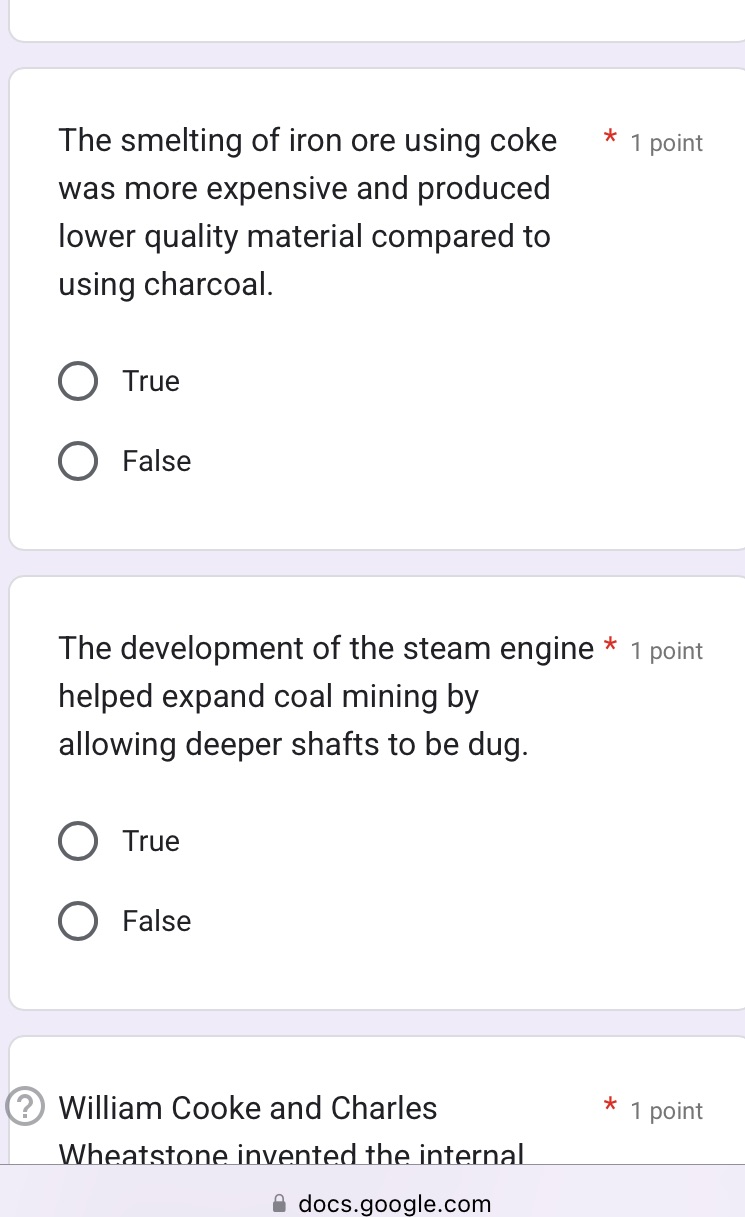
Task: Click the red asterisk on the steam engine question
Action: pos(610,648)
